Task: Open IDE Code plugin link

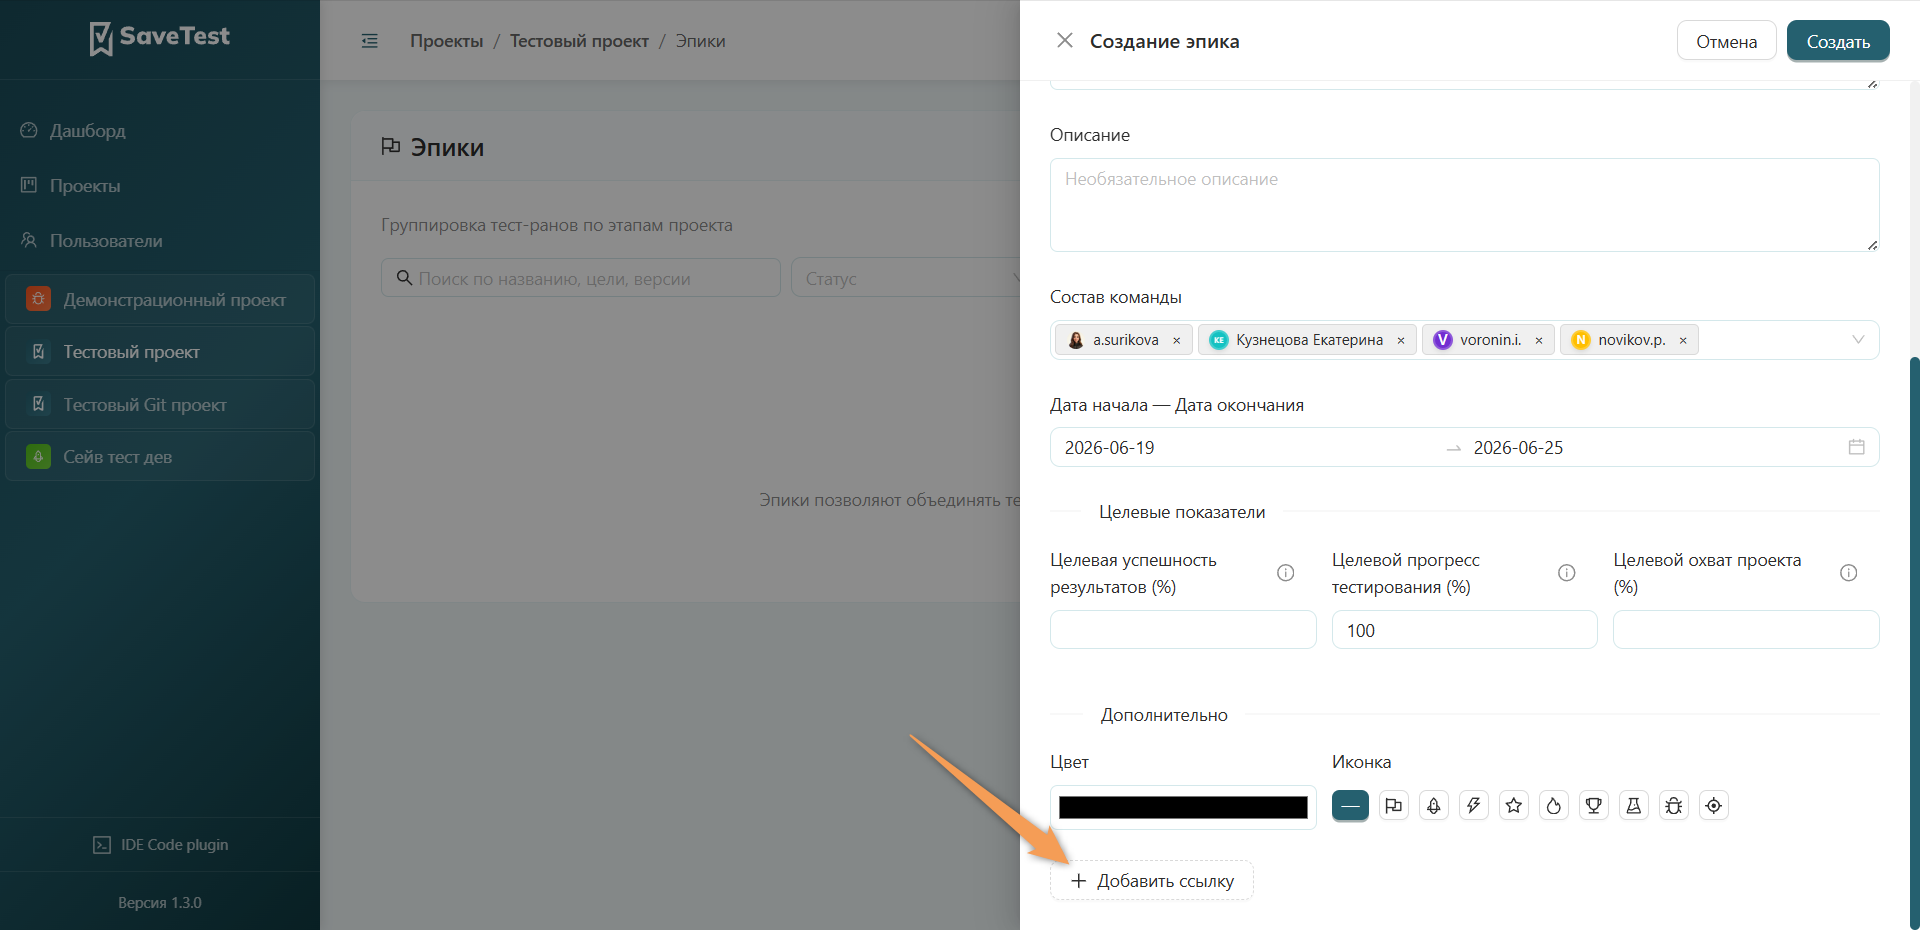Action: tap(160, 845)
